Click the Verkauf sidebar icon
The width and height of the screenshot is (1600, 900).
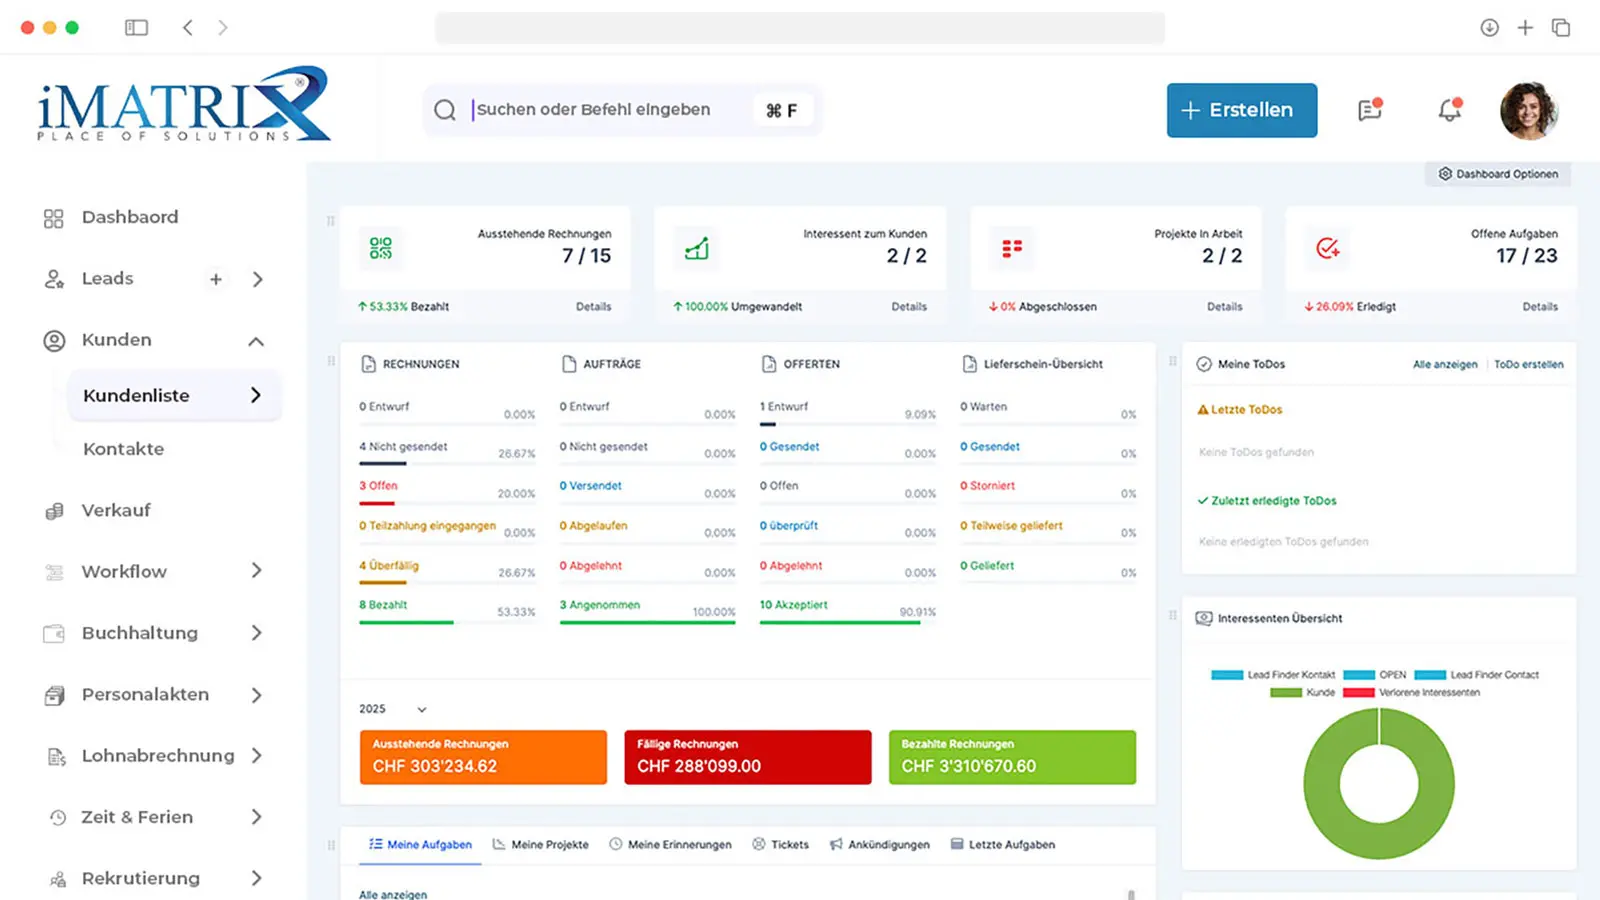coord(54,510)
